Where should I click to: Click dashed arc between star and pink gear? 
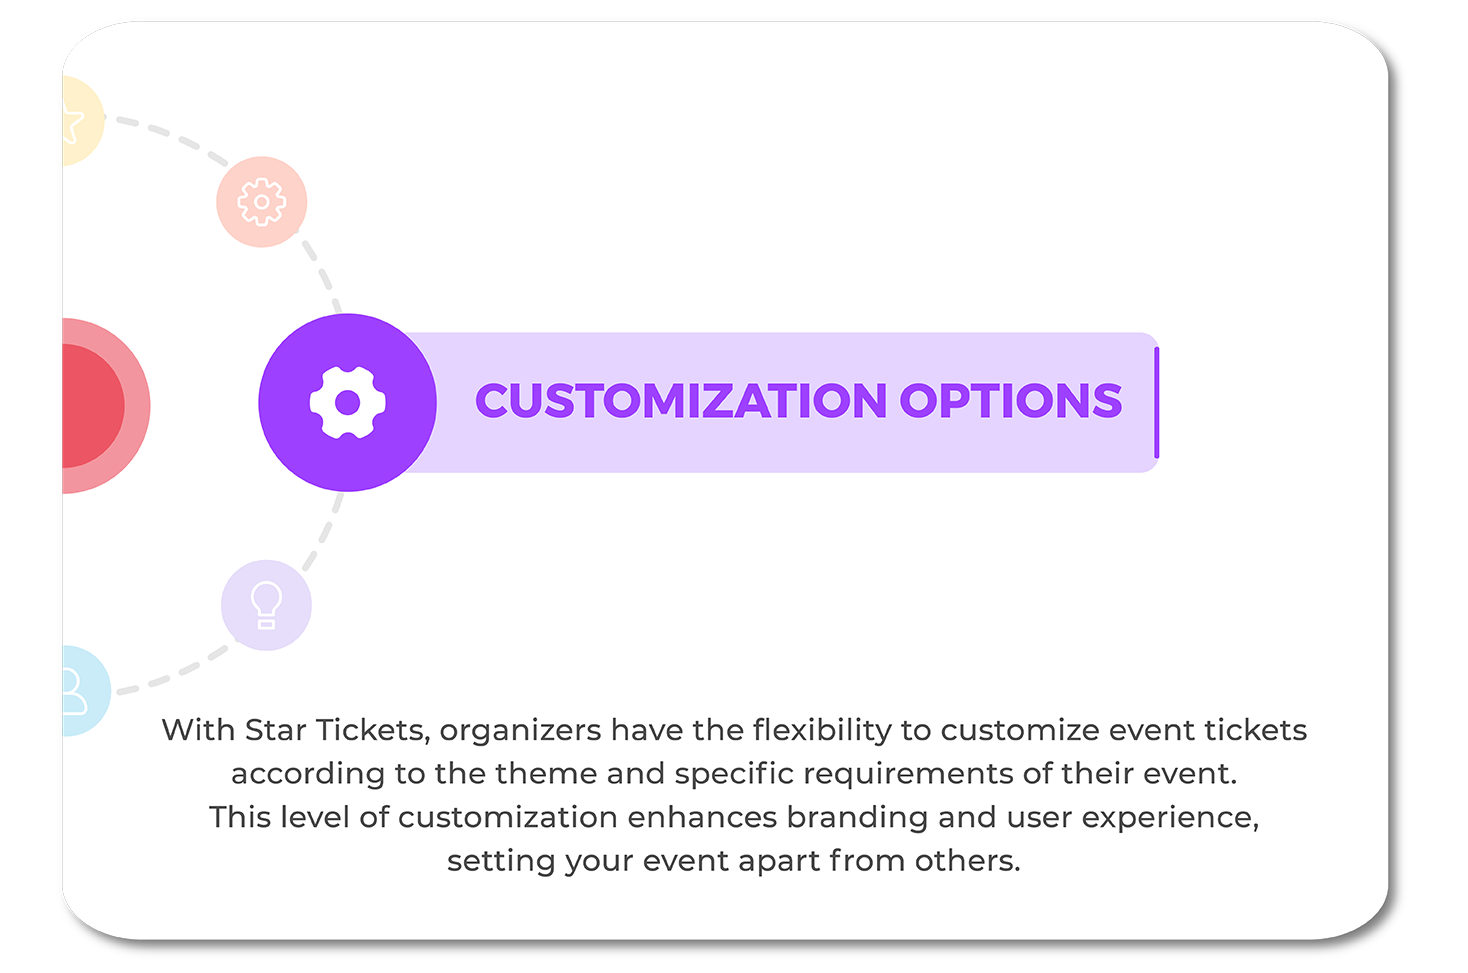click(165, 132)
